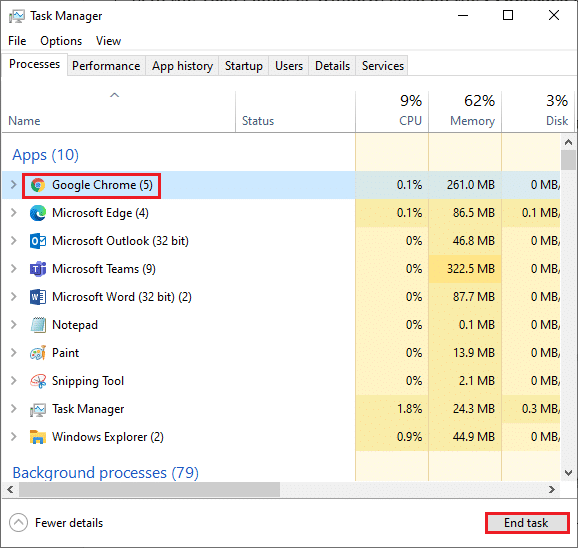
Task: Click the horizontal scrollbar right arrow
Action: (x=552, y=489)
